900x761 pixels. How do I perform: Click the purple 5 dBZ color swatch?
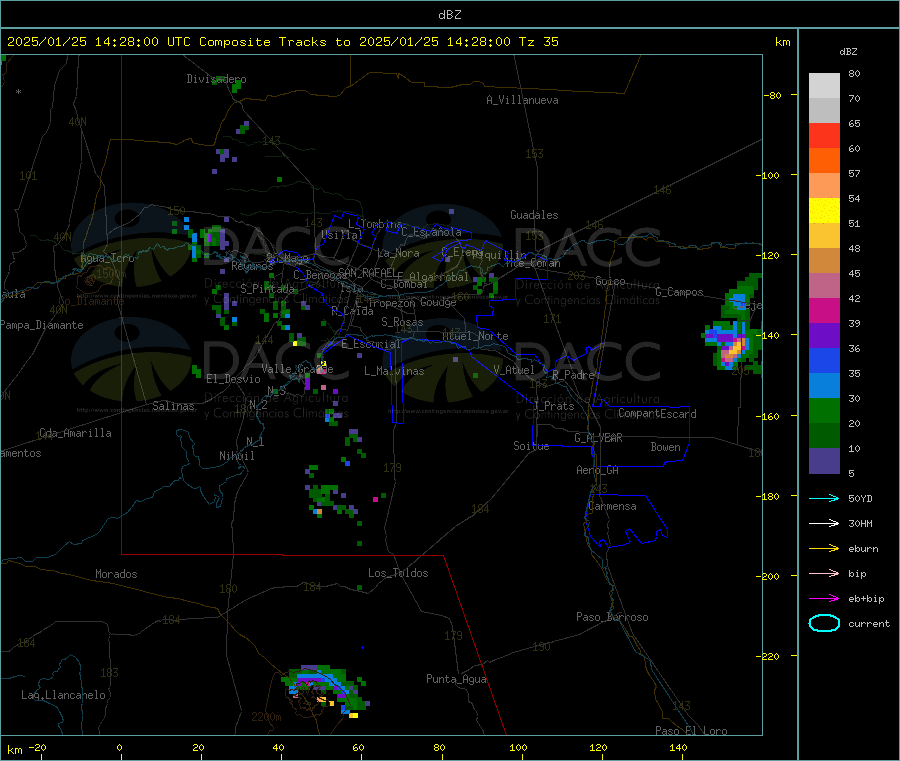pos(824,461)
